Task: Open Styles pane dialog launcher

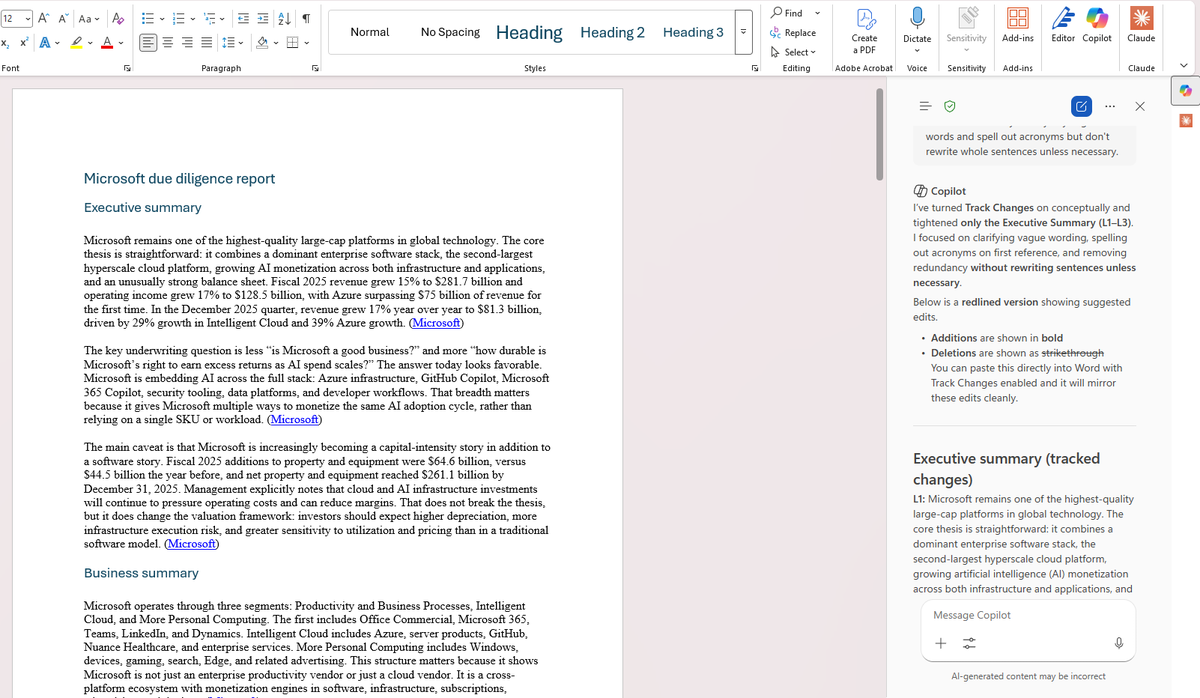Action: [755, 68]
